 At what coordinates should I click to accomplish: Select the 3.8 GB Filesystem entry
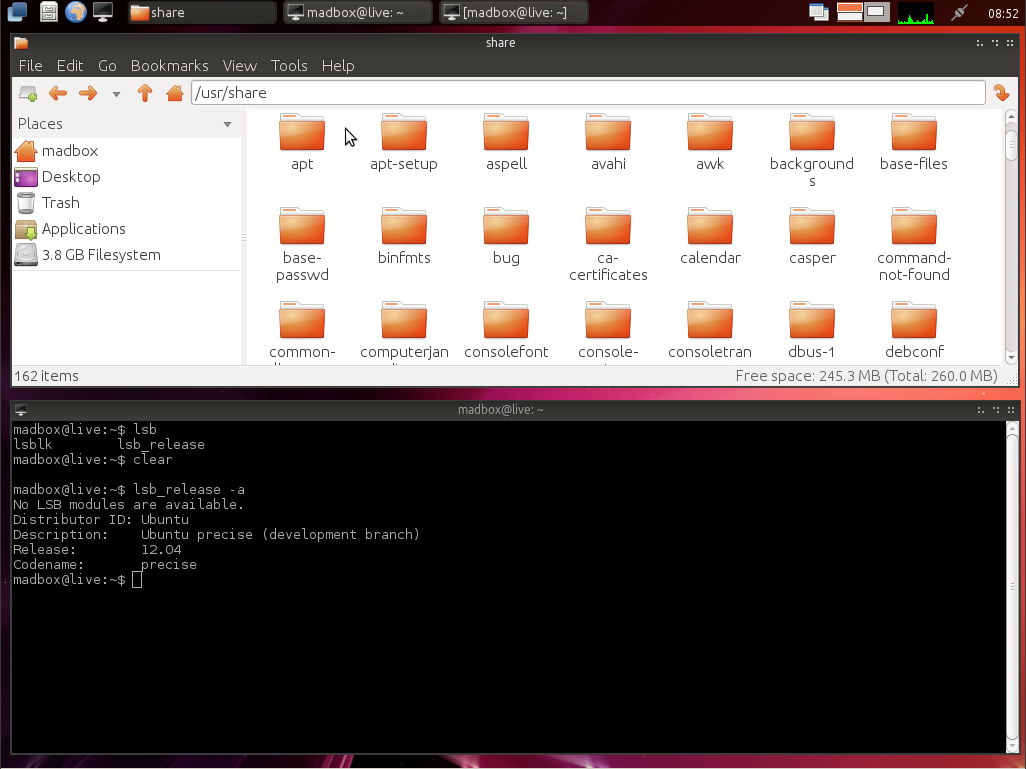pos(126,255)
